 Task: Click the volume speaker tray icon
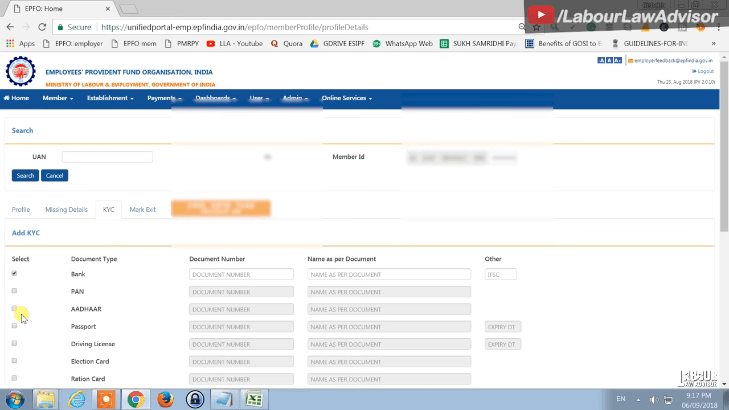tap(654, 400)
